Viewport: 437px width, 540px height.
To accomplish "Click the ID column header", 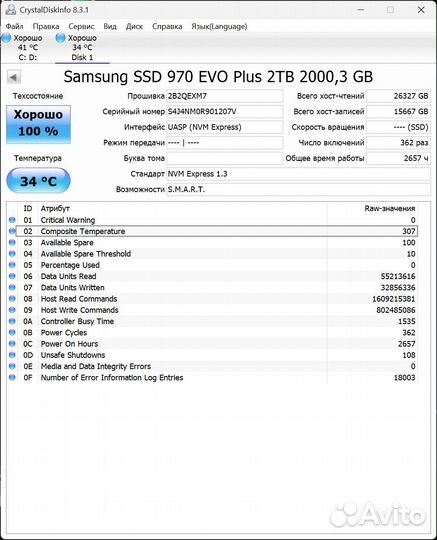I will (28, 208).
